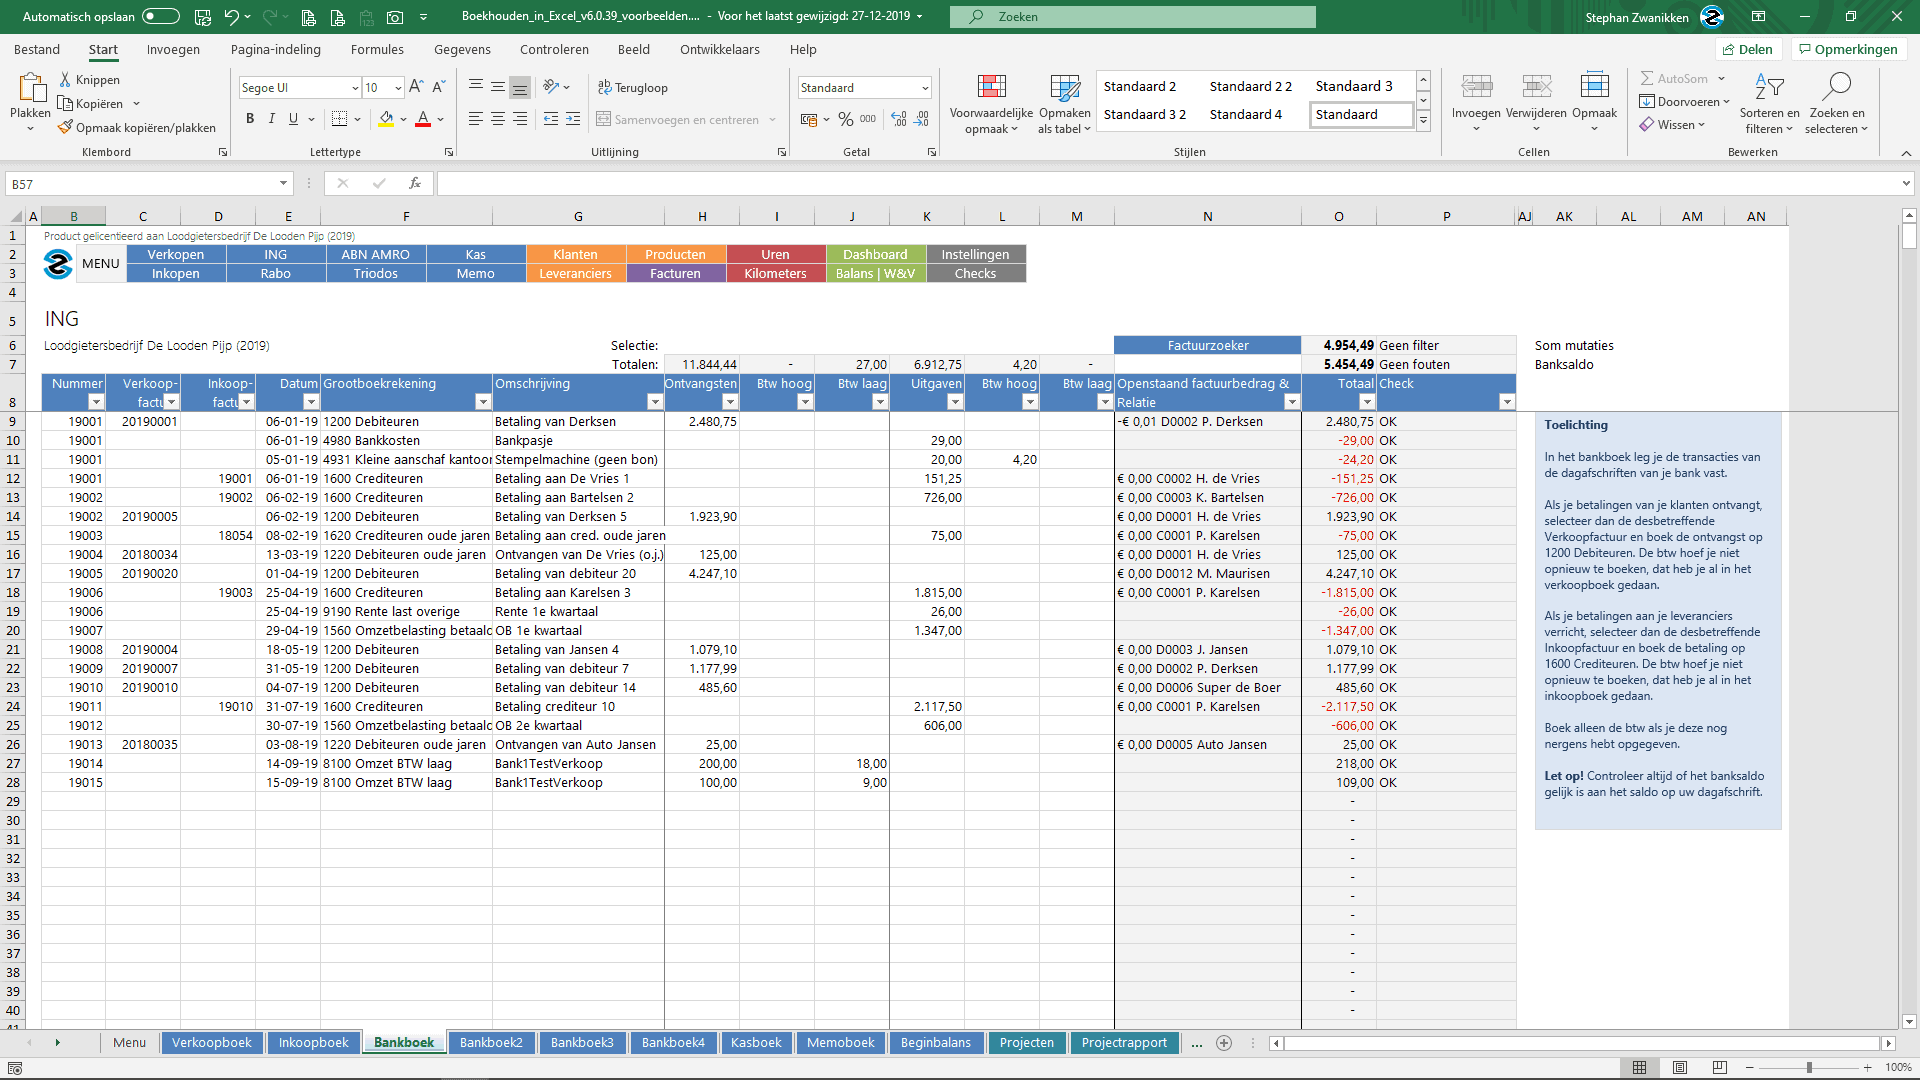Image resolution: width=1920 pixels, height=1080 pixels.
Task: Toggle italic formatting button
Action: pyautogui.click(x=271, y=119)
